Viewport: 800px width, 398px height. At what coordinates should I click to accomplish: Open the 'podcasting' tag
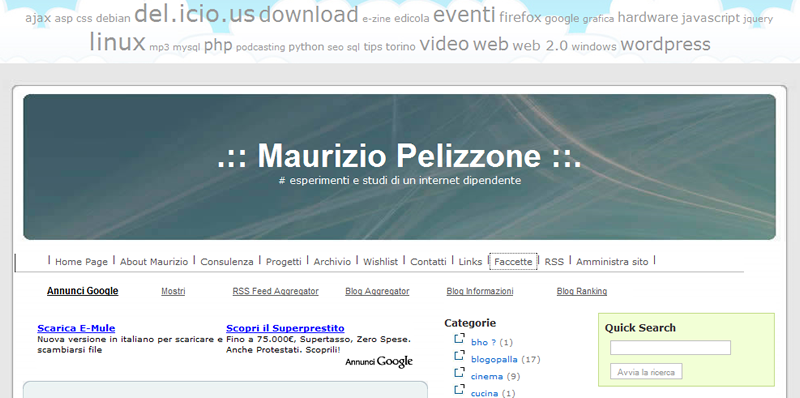tap(260, 47)
